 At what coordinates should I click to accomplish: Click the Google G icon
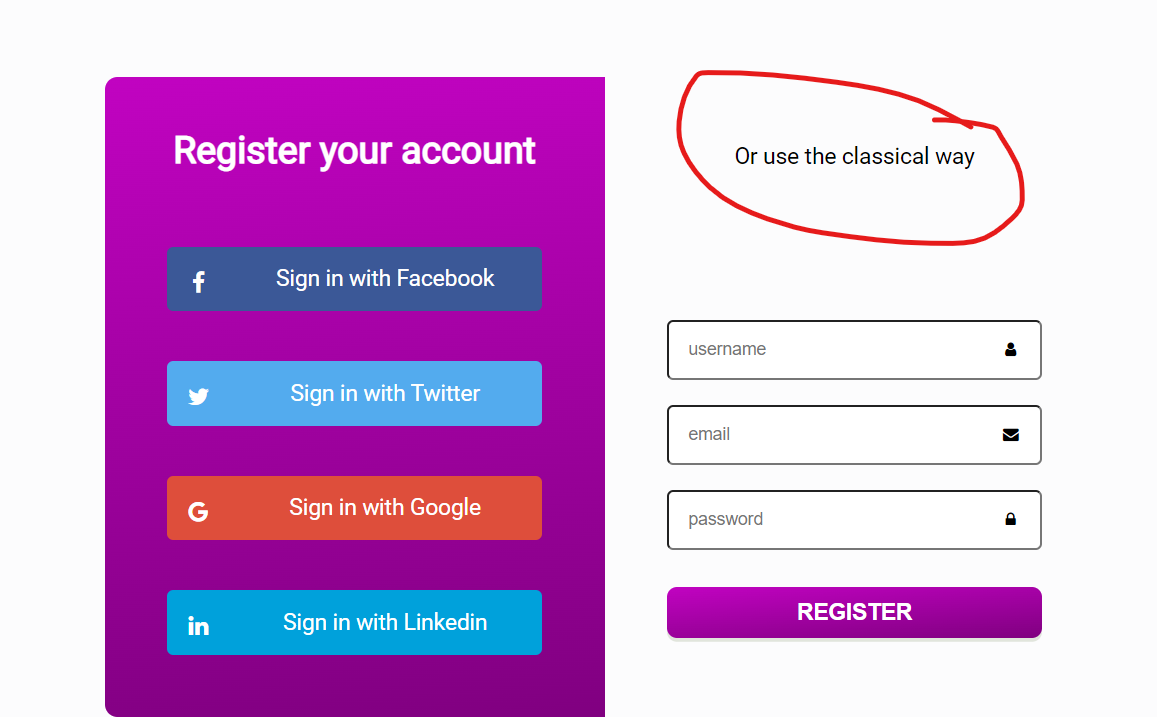click(x=199, y=508)
